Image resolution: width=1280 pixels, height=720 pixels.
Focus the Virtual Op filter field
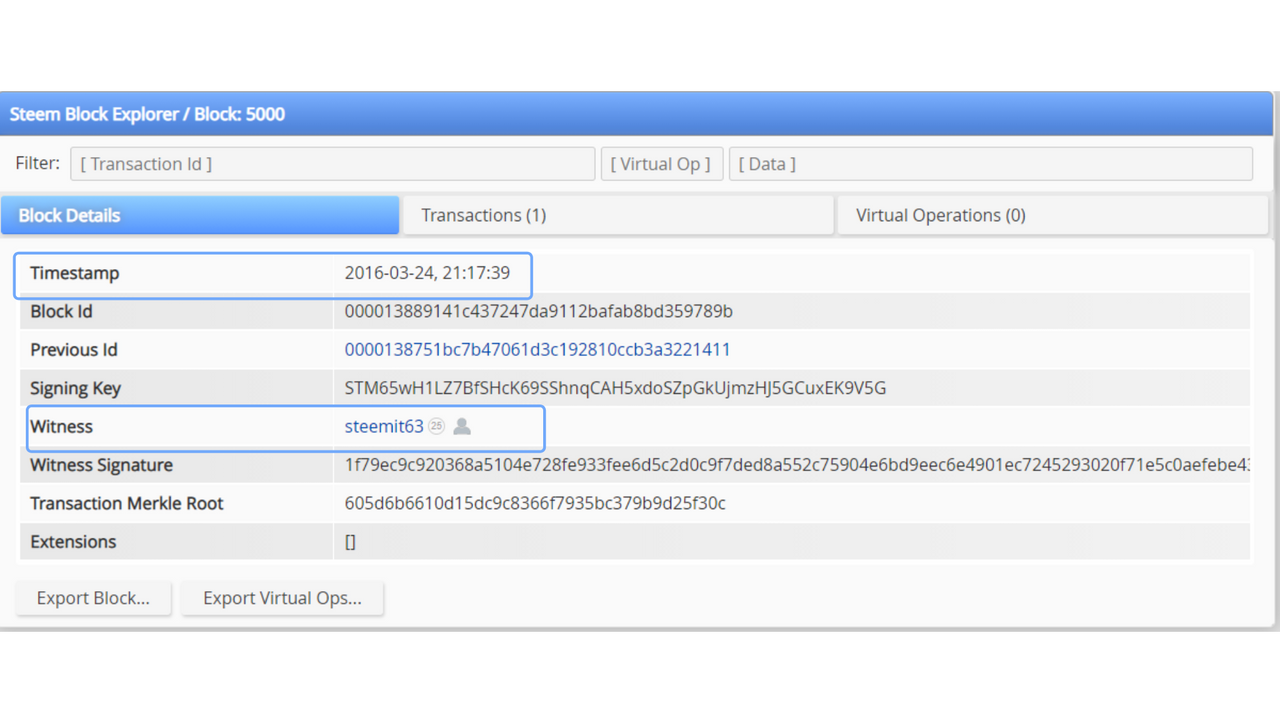point(662,164)
